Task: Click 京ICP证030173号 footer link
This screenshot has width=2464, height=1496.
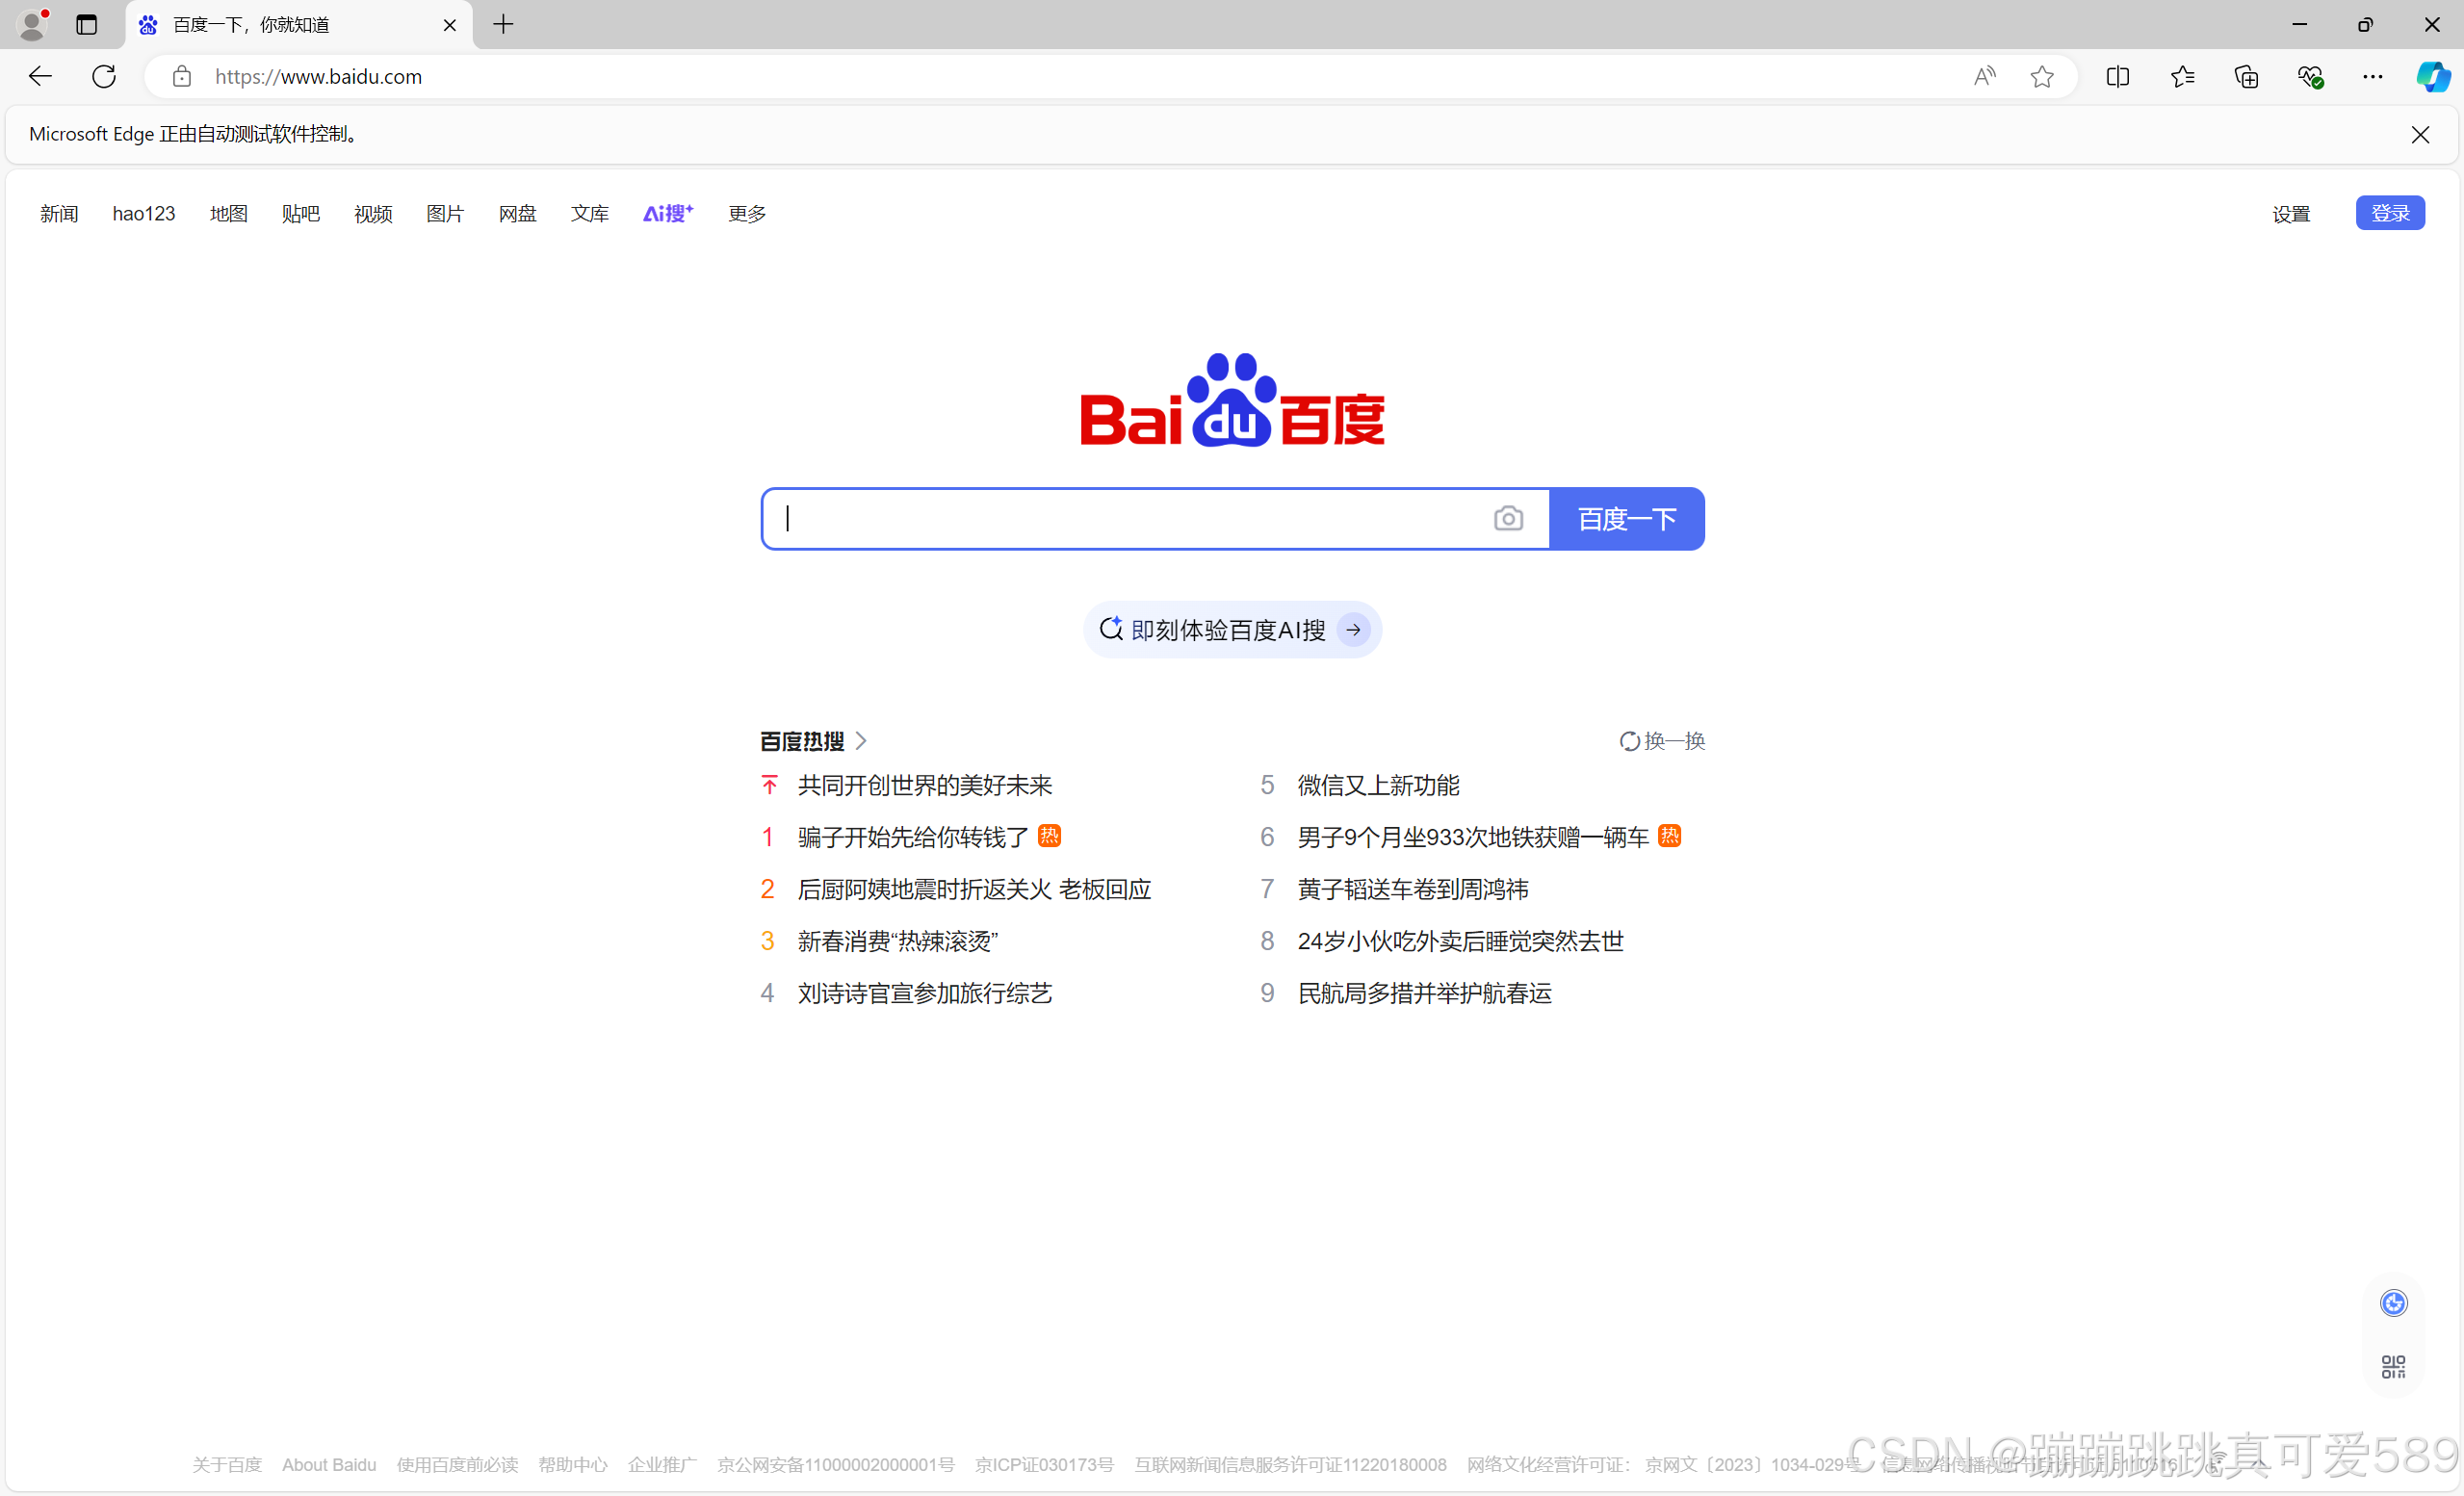Action: click(x=1044, y=1464)
